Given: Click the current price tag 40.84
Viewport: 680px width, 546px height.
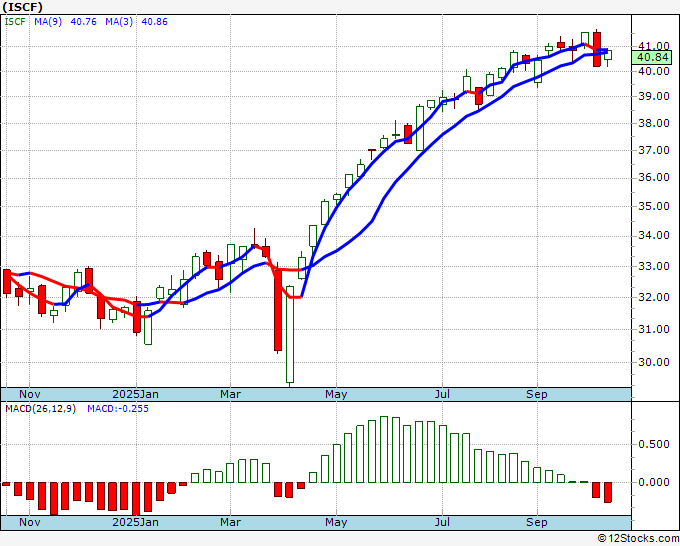Looking at the screenshot, I should [x=652, y=57].
